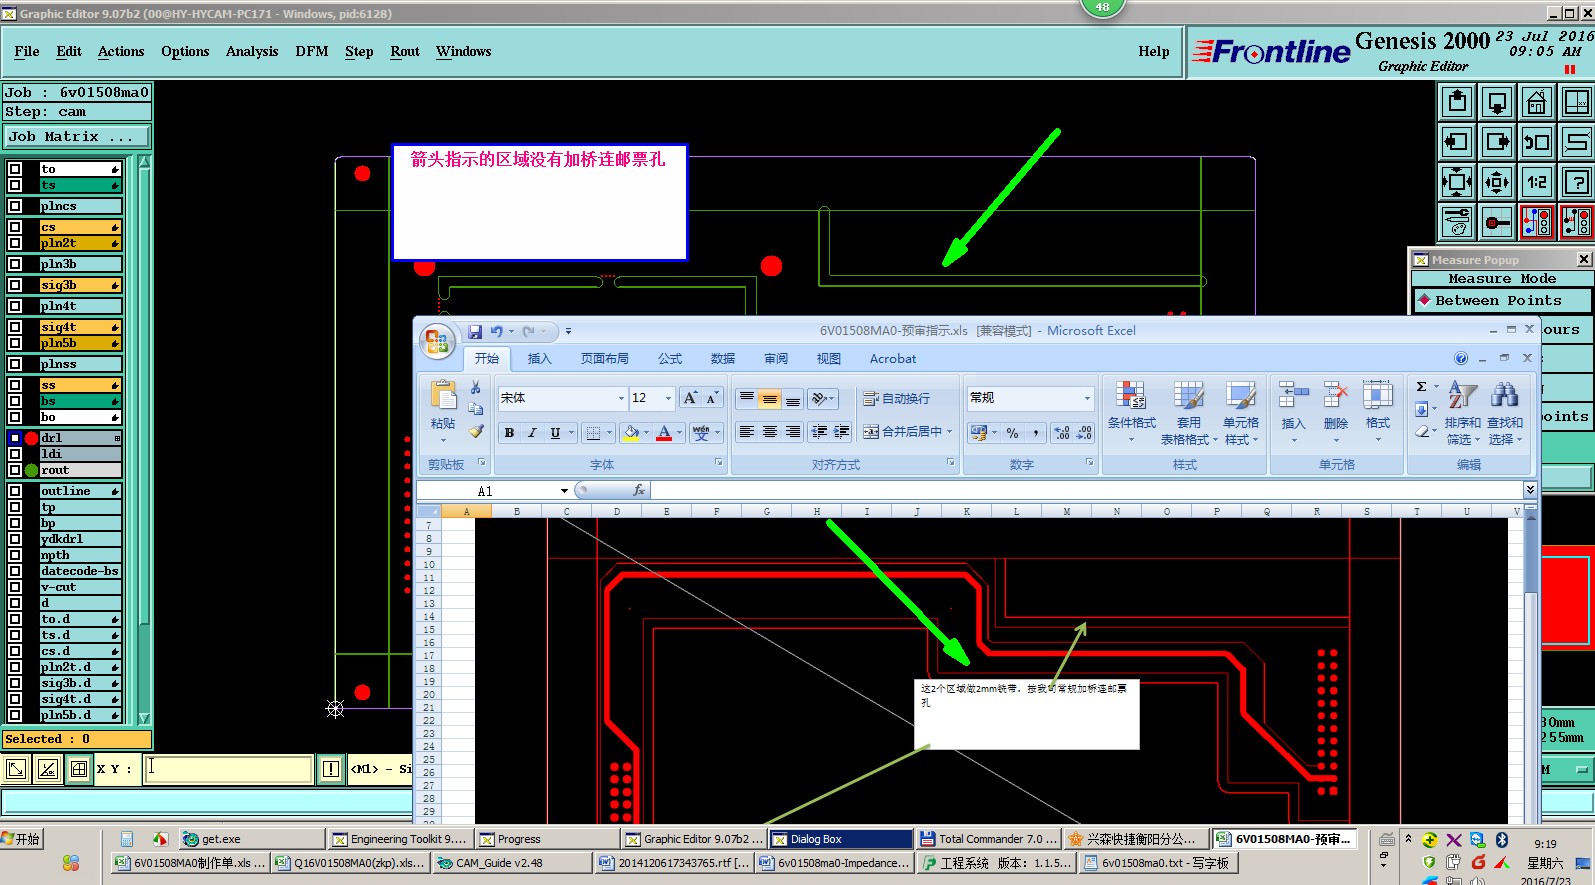Screen dimensions: 1595x885
Task: Open the font color dropdown arrow
Action: (x=679, y=433)
